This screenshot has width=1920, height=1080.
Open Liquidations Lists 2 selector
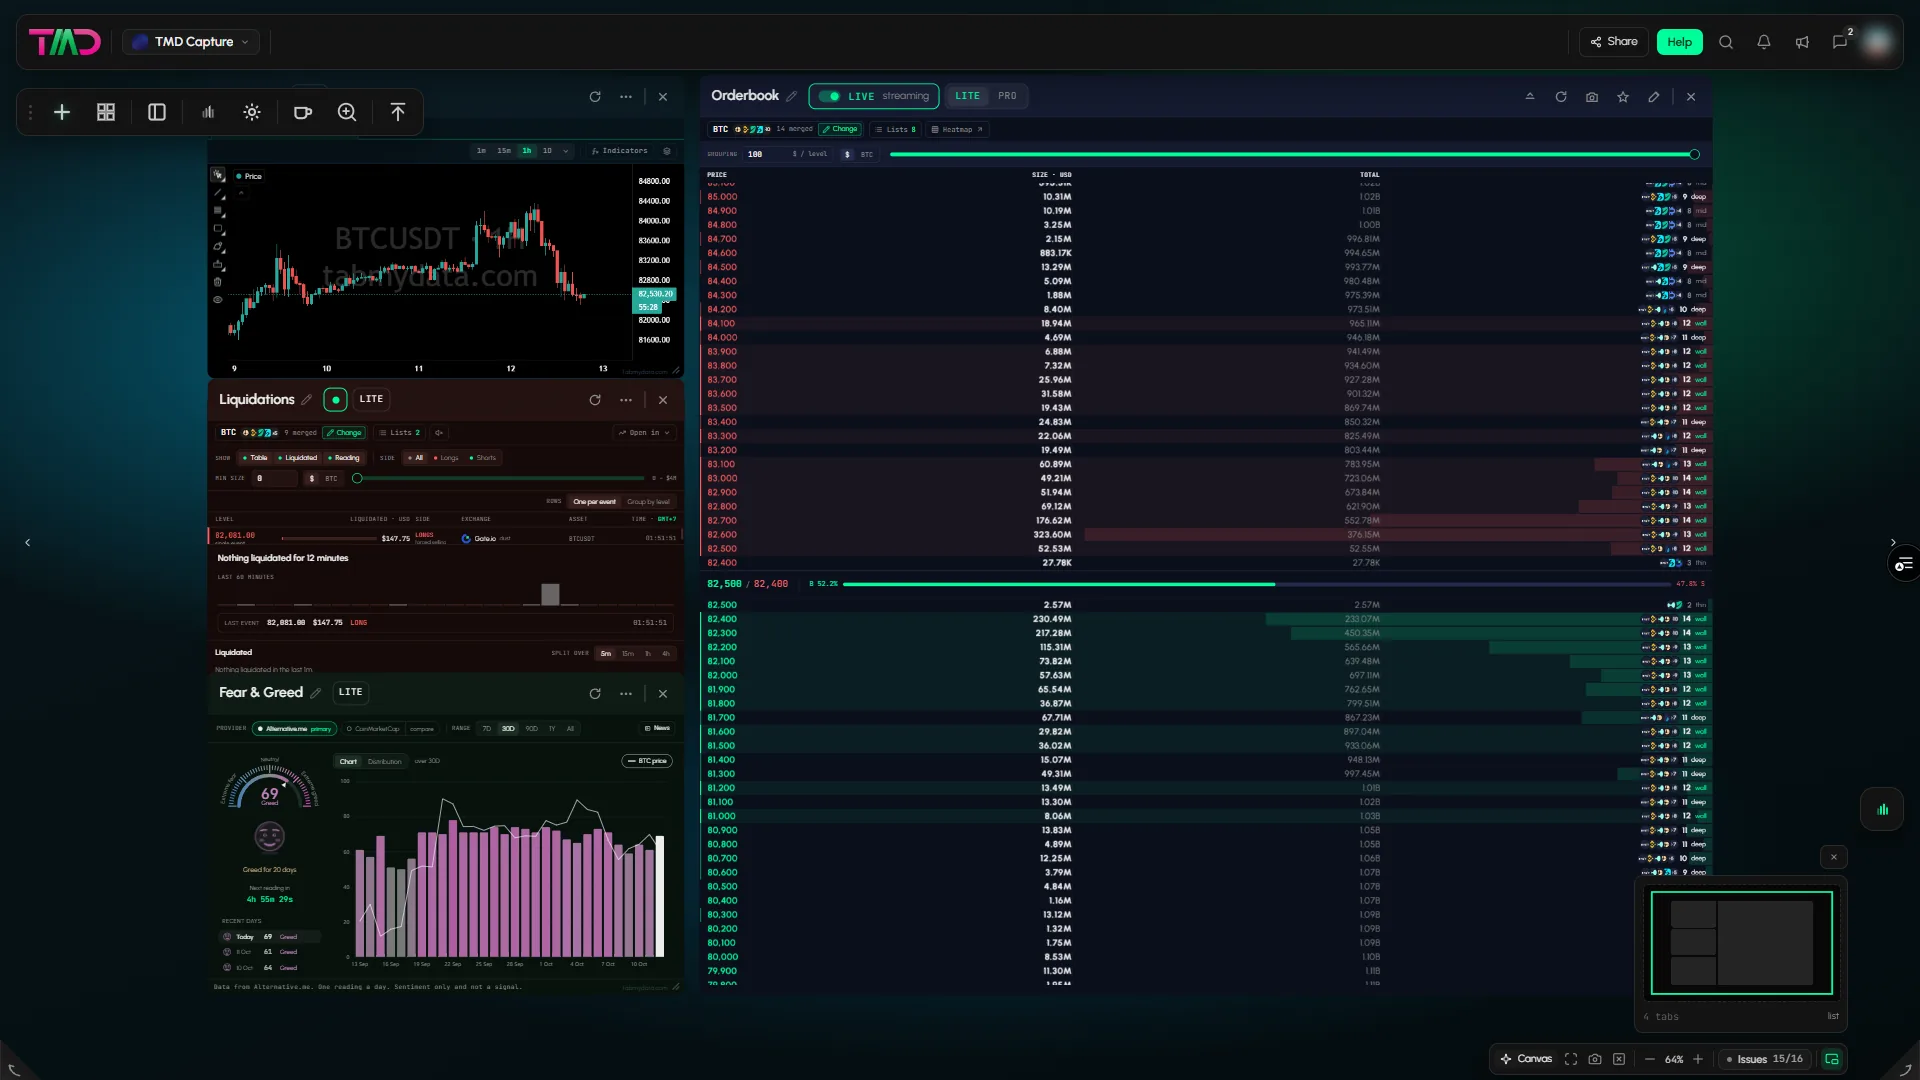(400, 433)
